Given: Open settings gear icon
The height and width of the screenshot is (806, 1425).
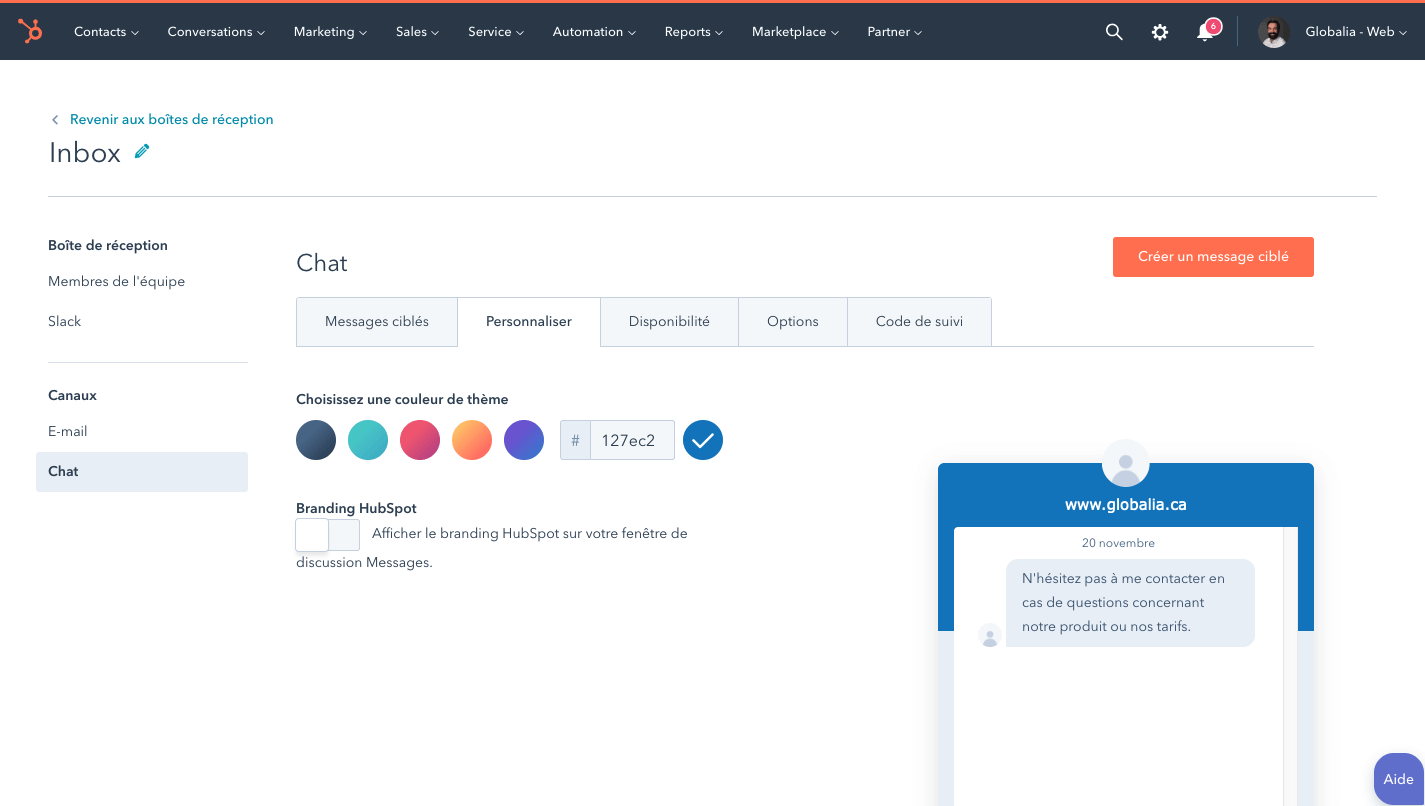Looking at the screenshot, I should (1160, 32).
